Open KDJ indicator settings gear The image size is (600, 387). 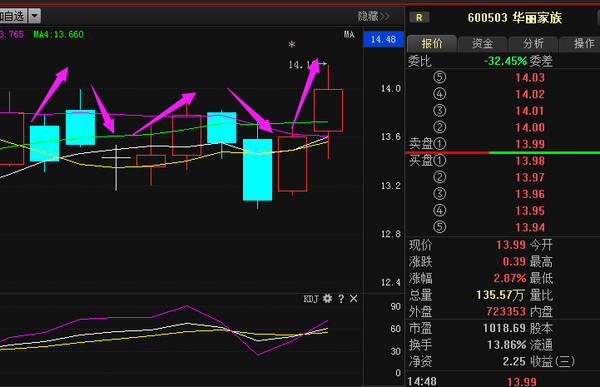pos(327,299)
